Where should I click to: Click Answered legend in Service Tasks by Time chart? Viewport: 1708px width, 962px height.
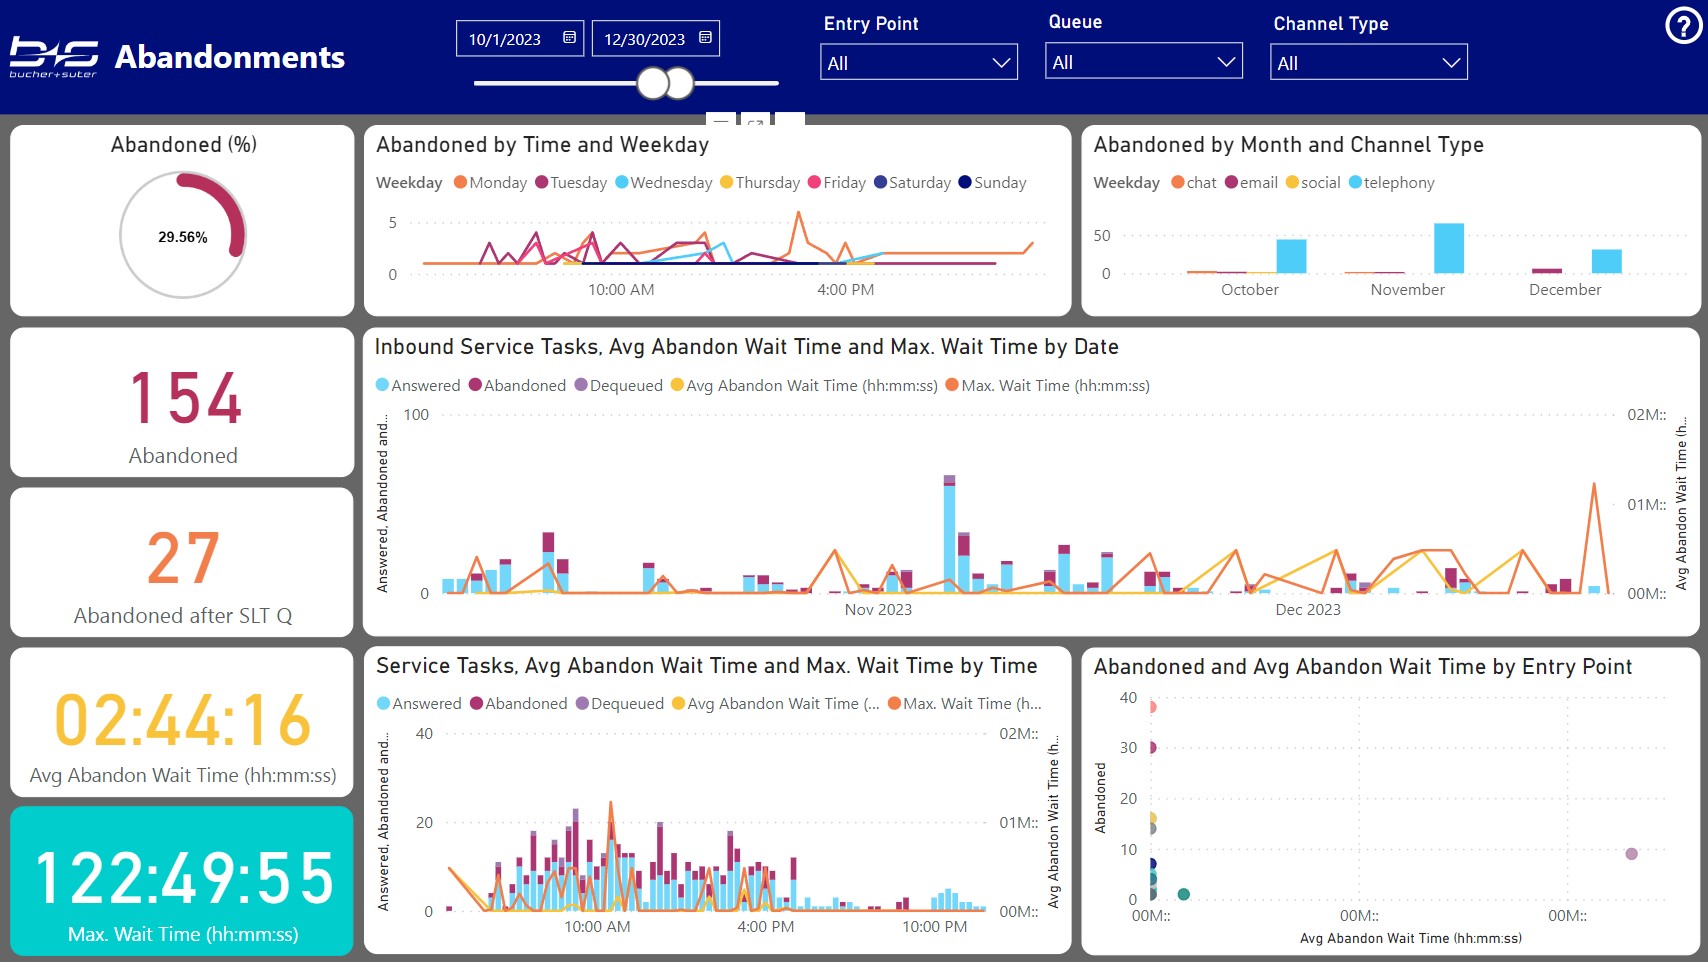[419, 703]
